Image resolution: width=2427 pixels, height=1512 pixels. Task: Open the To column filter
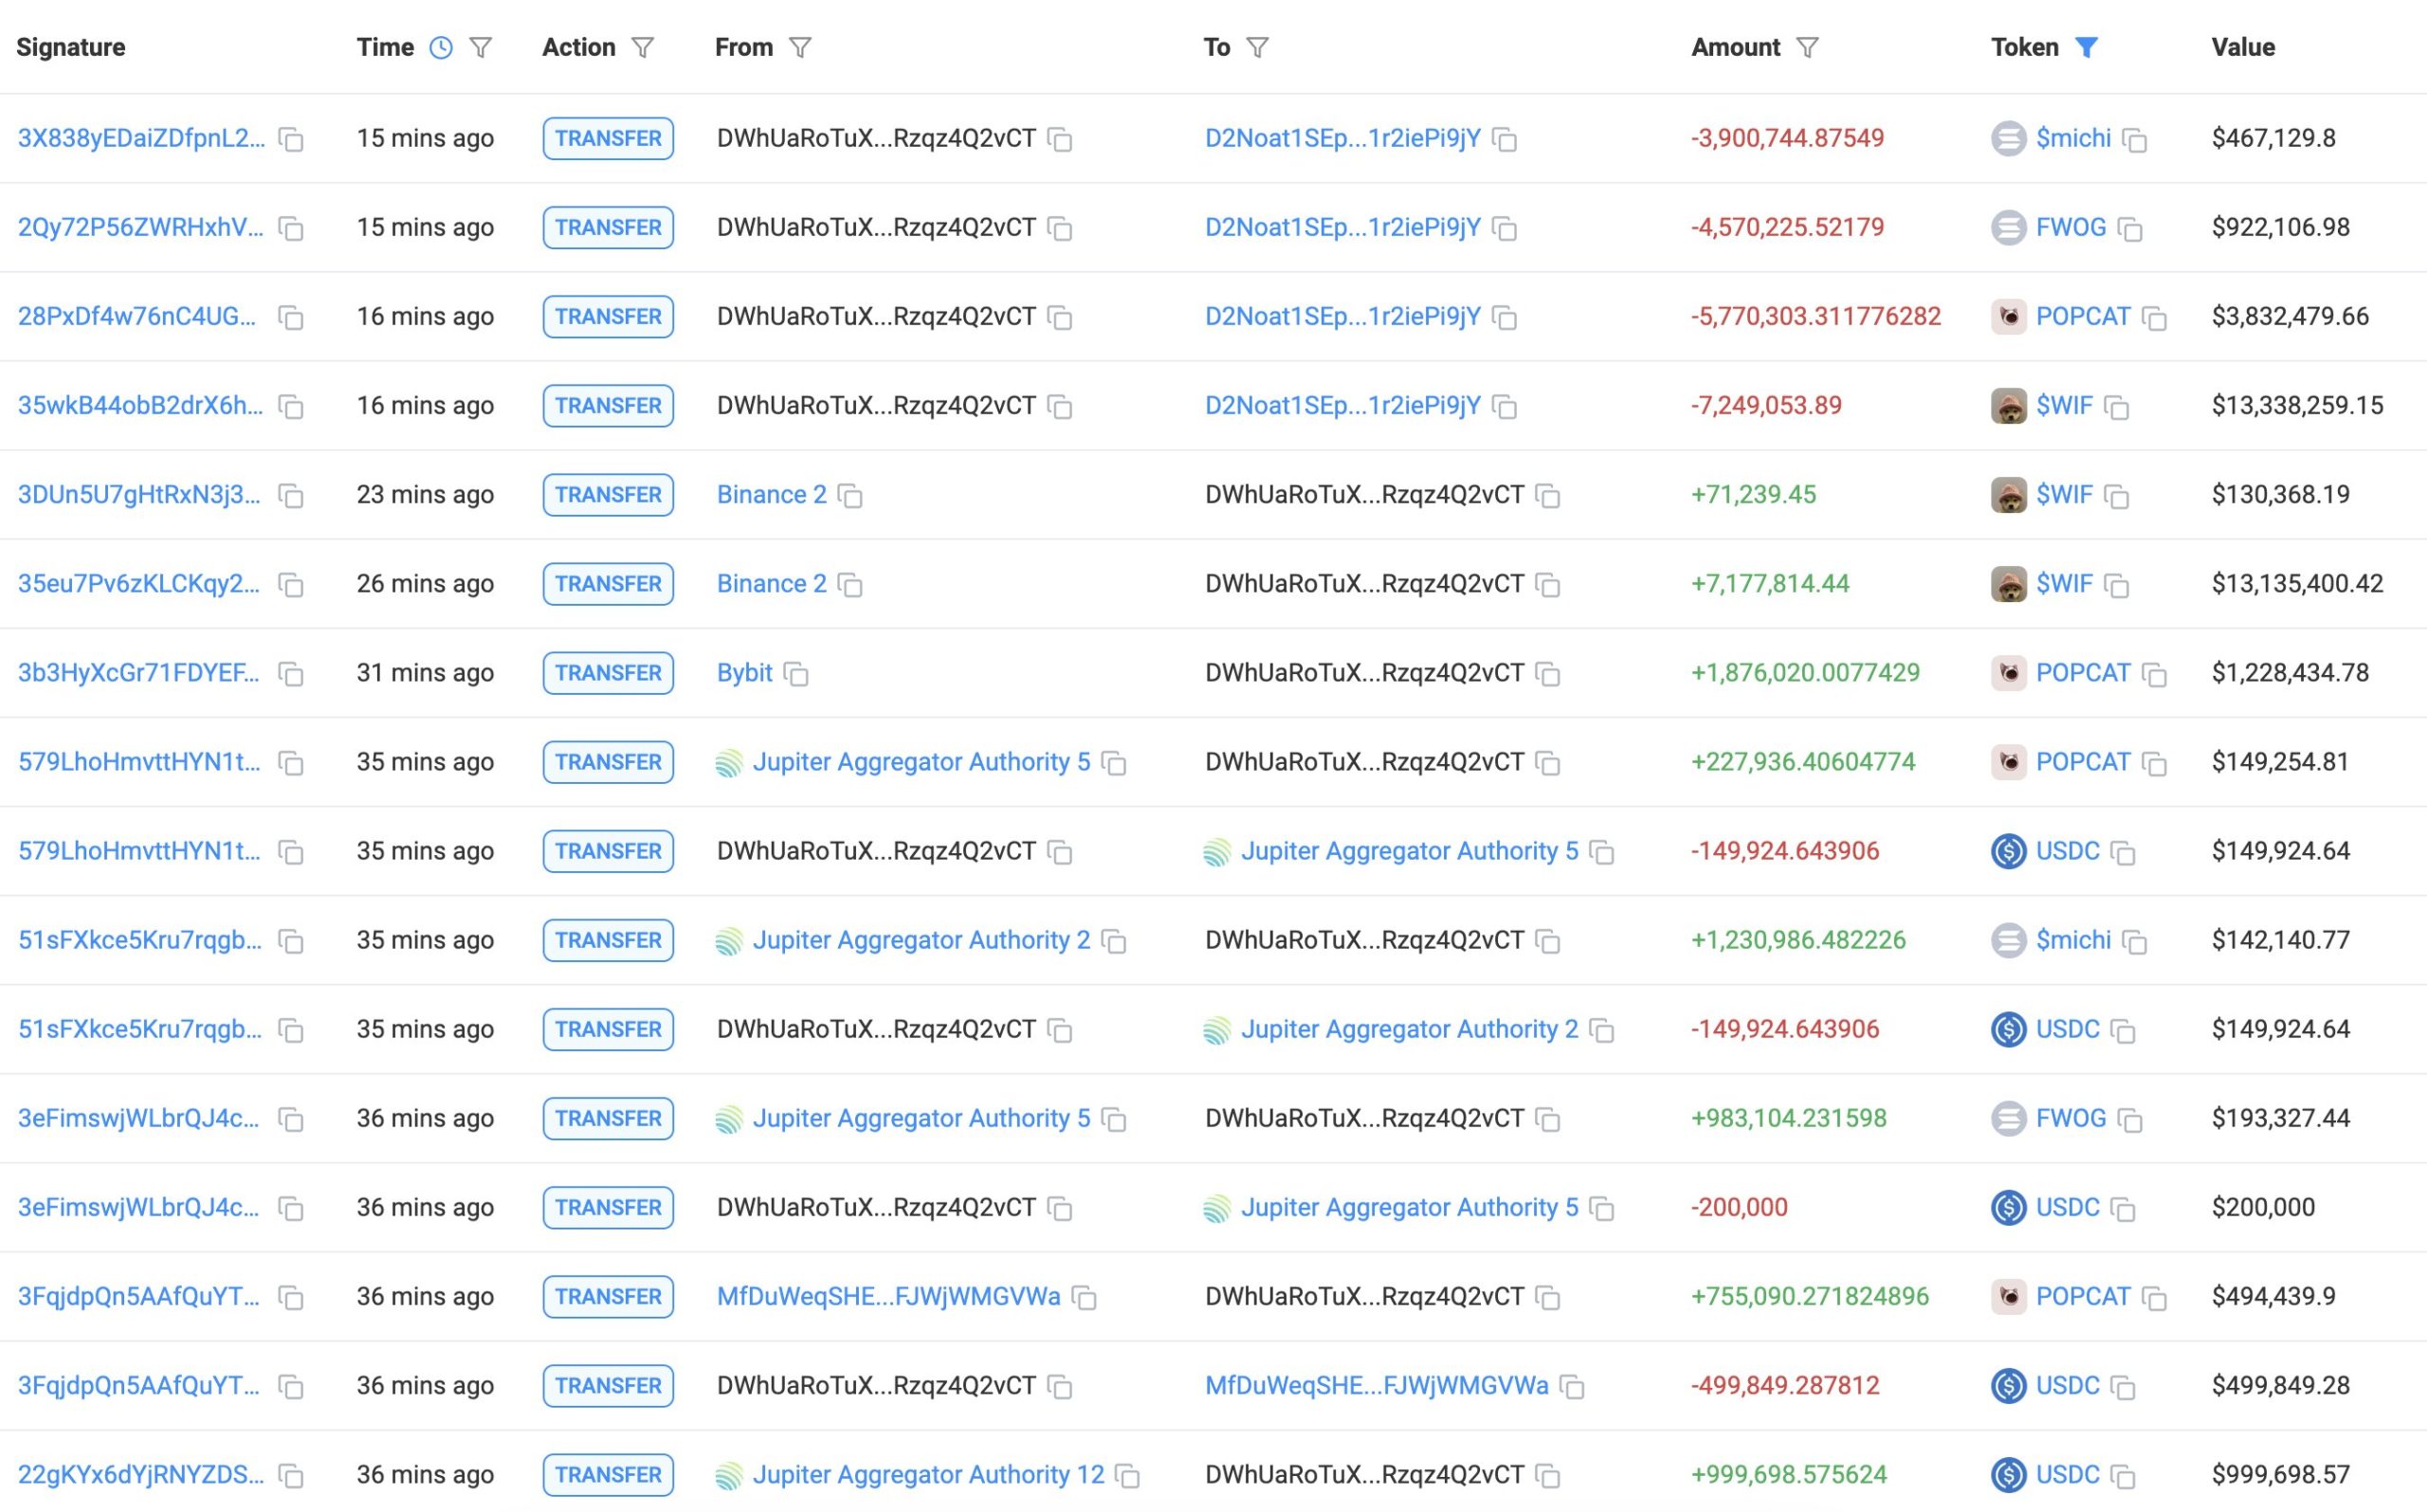(x=1258, y=47)
